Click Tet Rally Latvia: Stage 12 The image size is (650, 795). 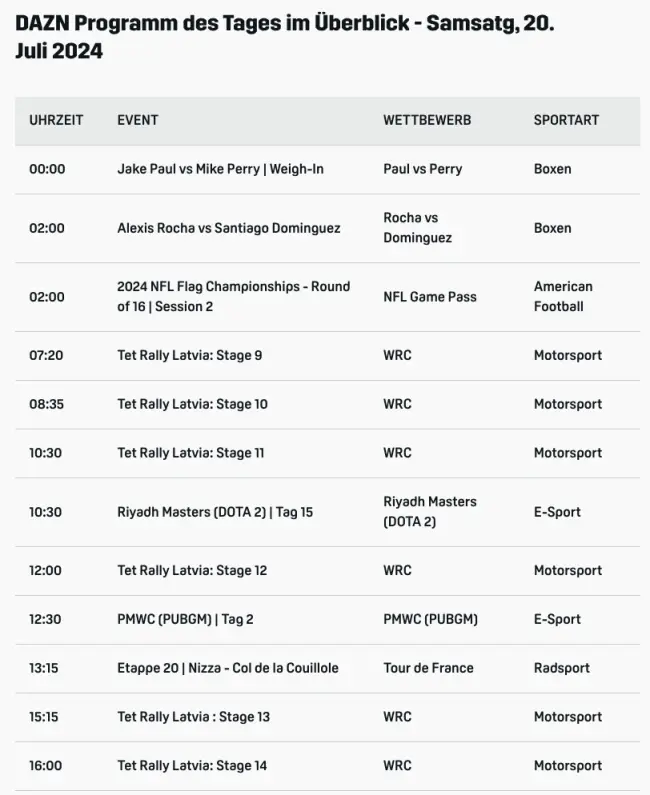pos(192,571)
